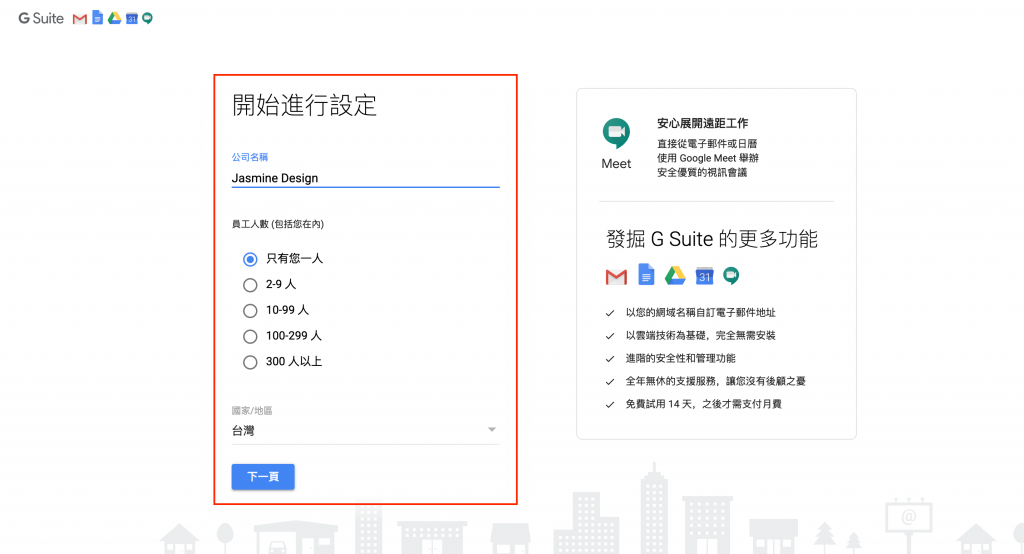
Task: Click the 發掘 G Suite 的更多功能 heading
Action: pyautogui.click(x=712, y=239)
